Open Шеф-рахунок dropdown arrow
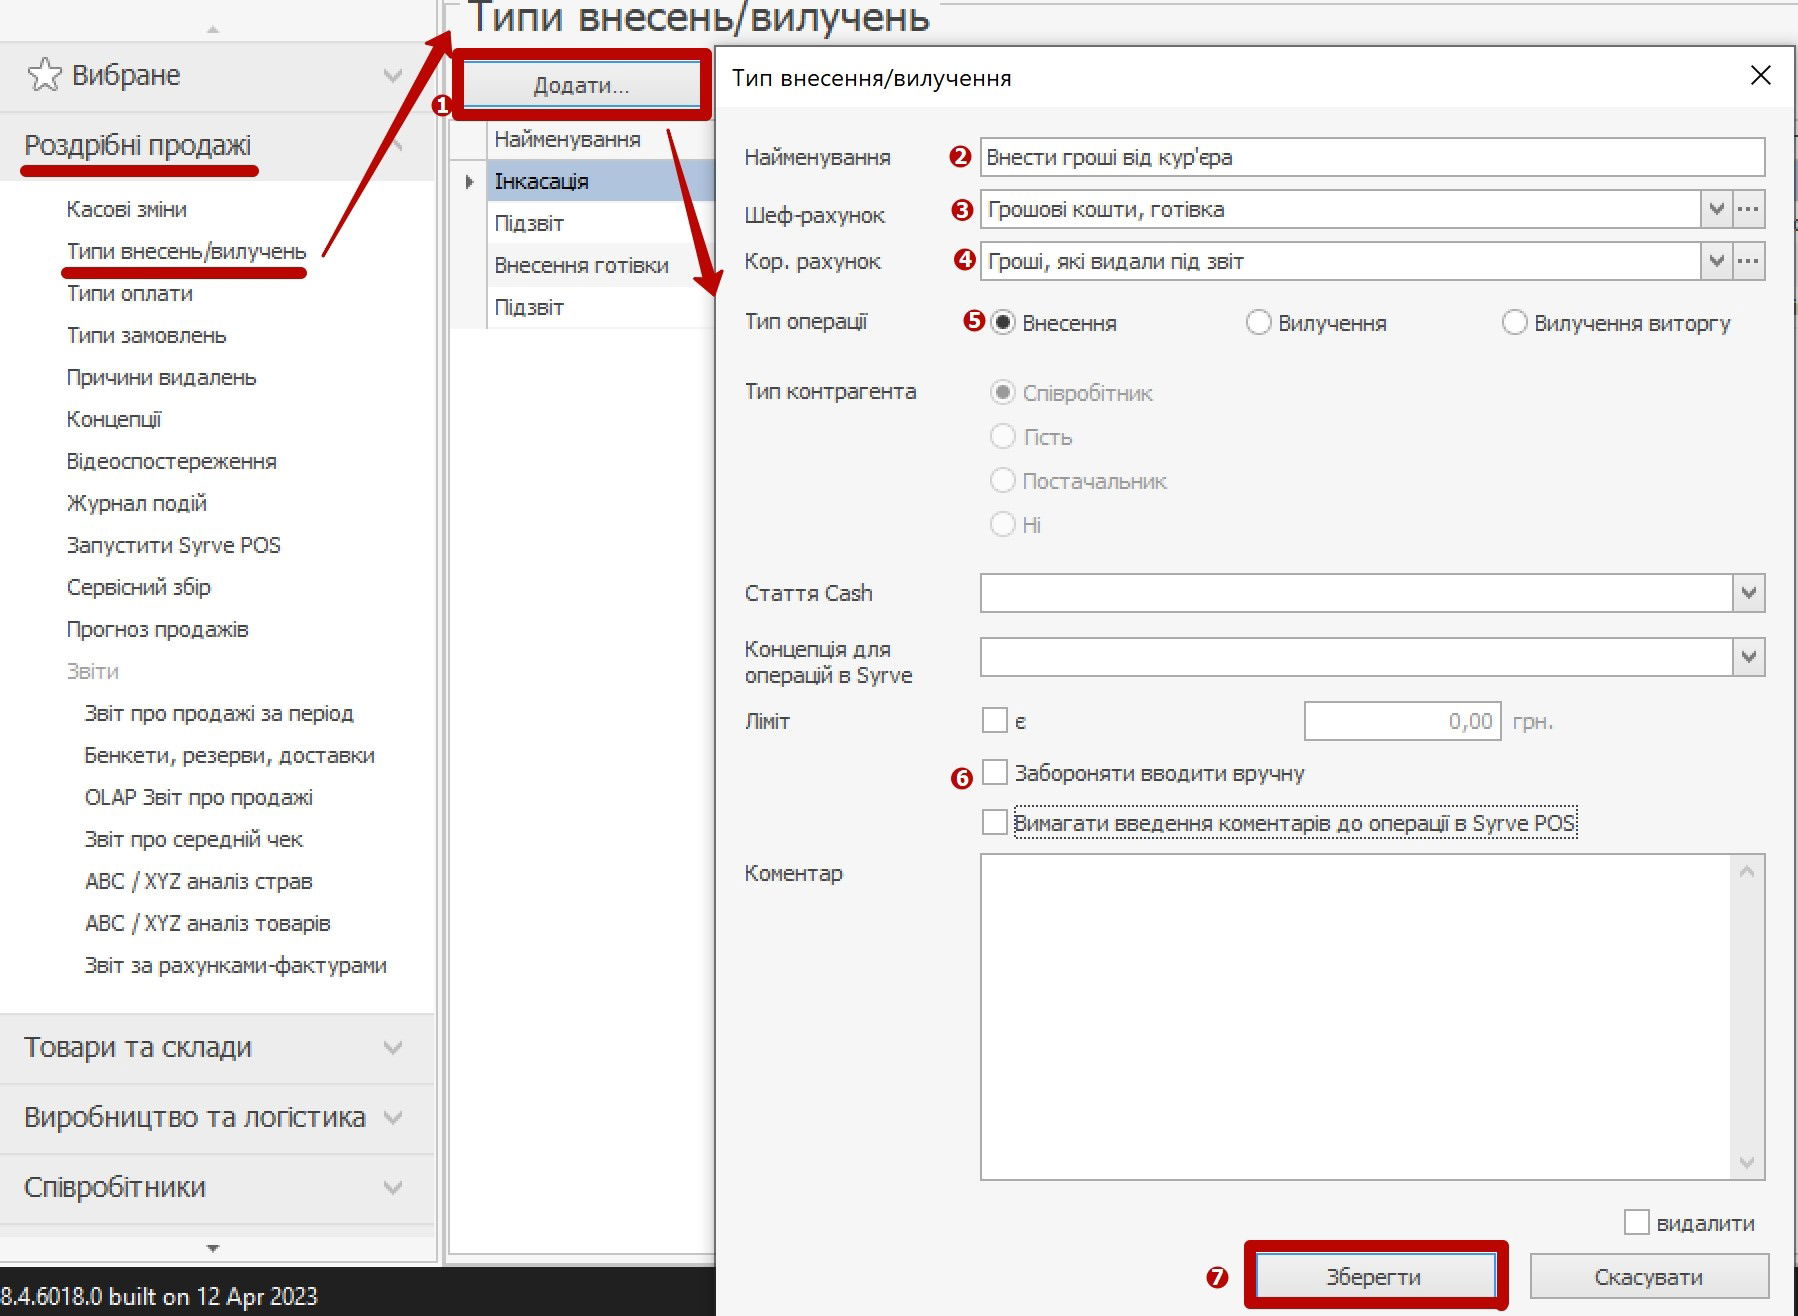The height and width of the screenshot is (1316, 1798). (1716, 209)
